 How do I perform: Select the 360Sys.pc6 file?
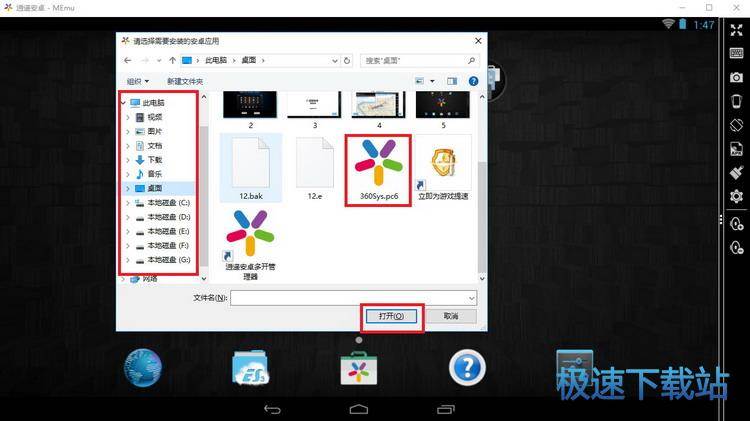click(x=378, y=170)
